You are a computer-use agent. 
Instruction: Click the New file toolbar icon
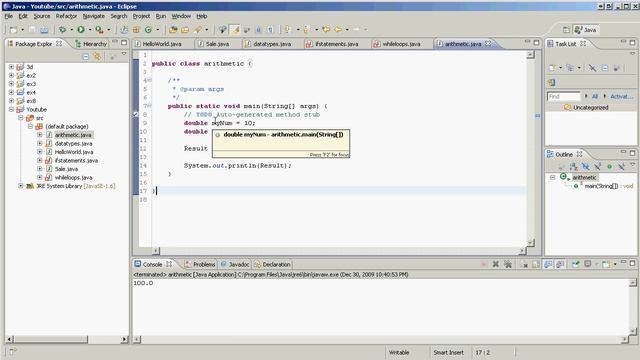13,30
